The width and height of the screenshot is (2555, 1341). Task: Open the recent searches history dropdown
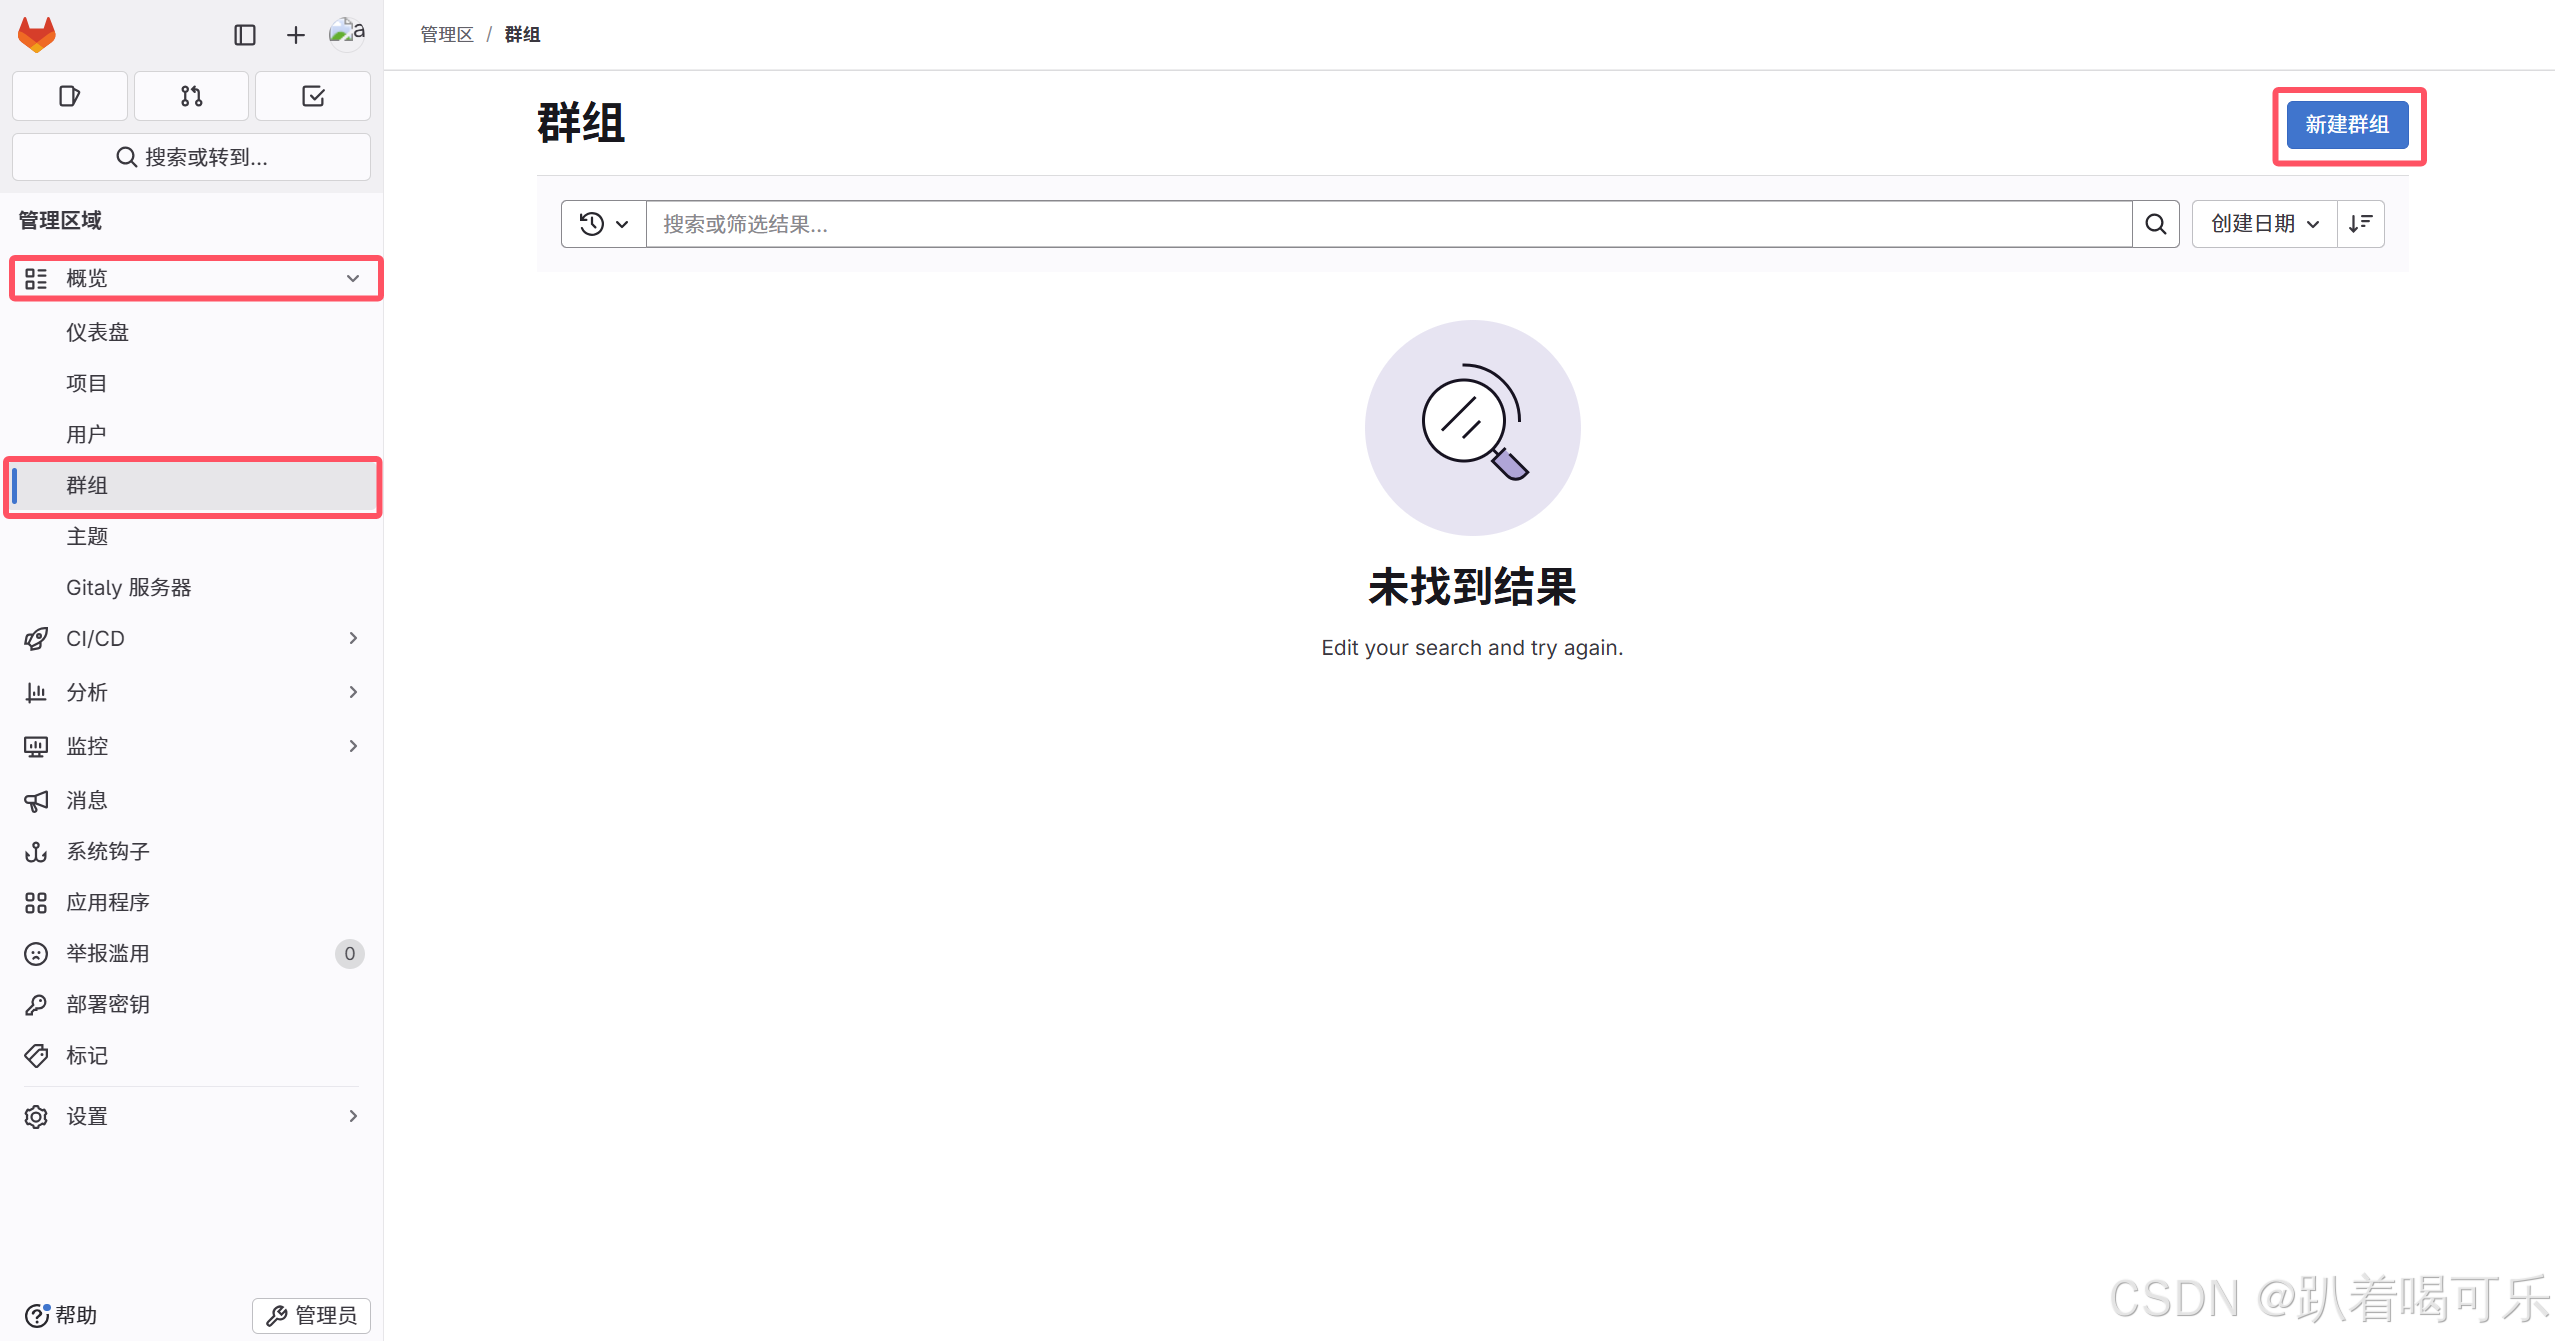[x=604, y=224]
